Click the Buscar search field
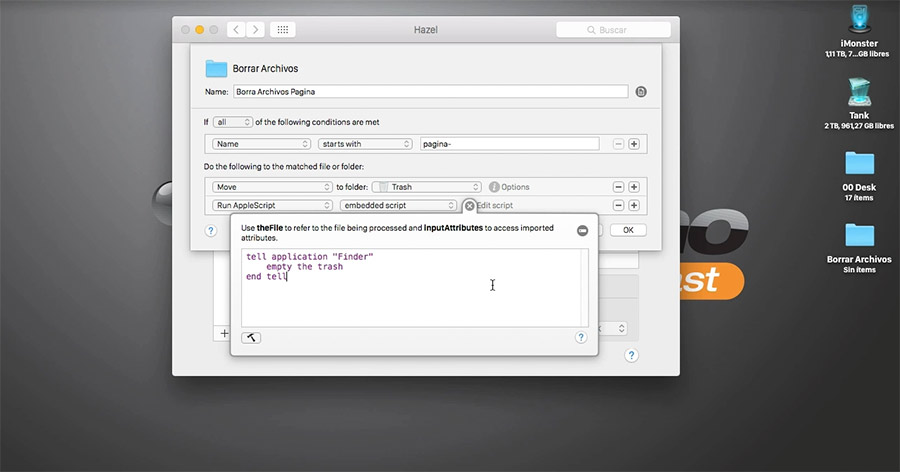 (x=613, y=30)
